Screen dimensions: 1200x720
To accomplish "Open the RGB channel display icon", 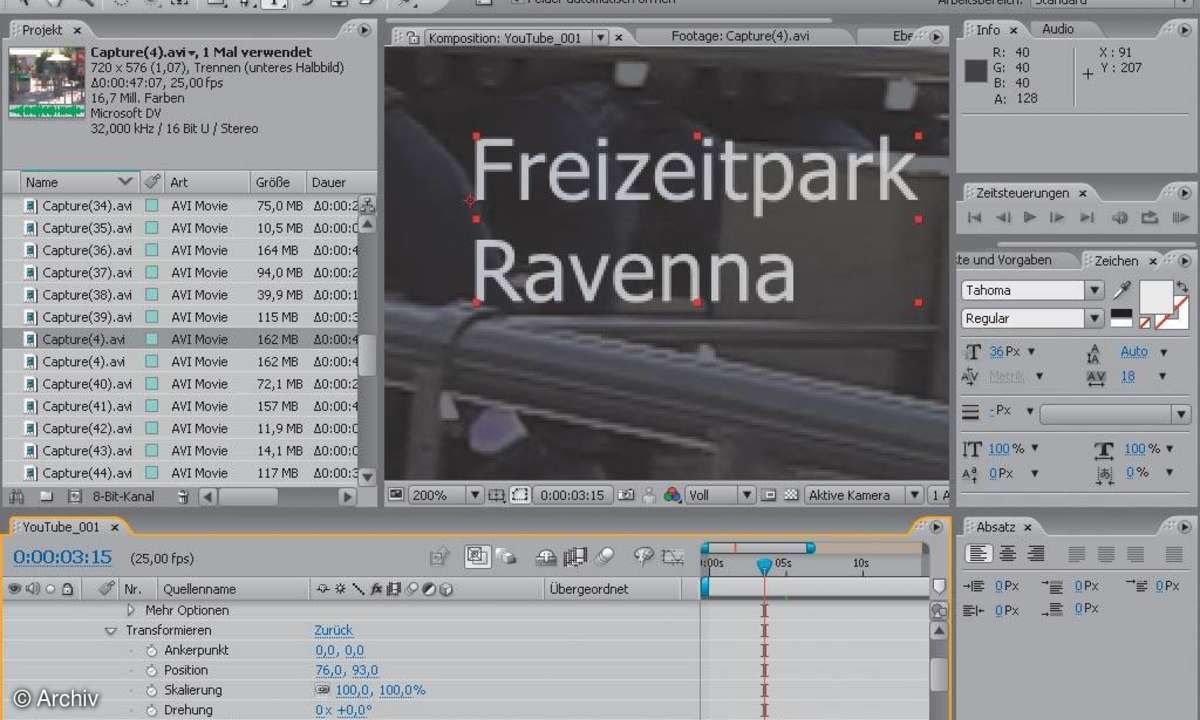I will (672, 495).
